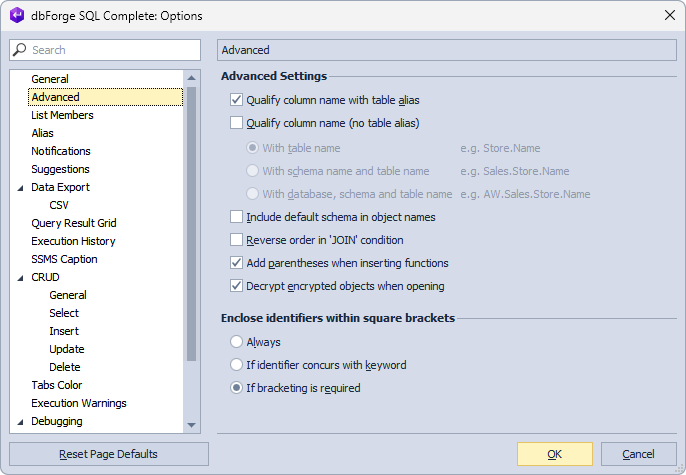This screenshot has width=686, height=475.
Task: Click the search magnifier icon
Action: point(19,49)
